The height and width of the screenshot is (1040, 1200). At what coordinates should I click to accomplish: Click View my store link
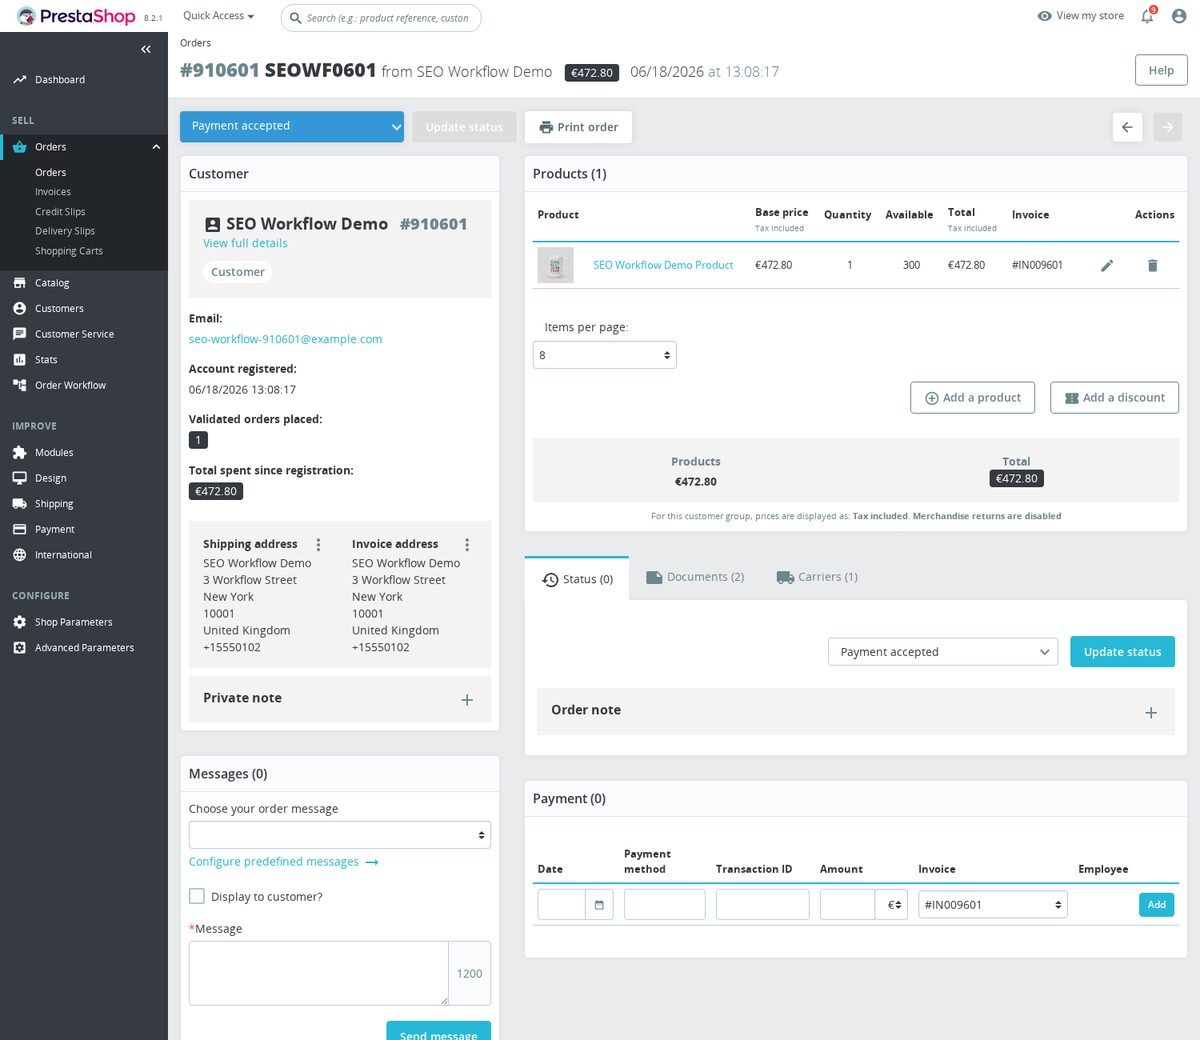(x=1081, y=16)
